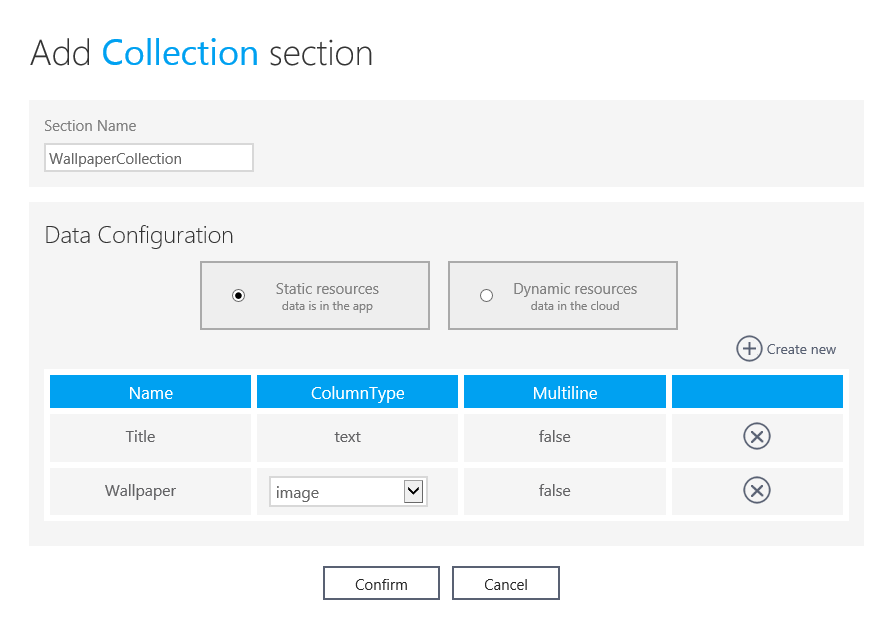Select the Static resources radio button
The image size is (894, 630).
coord(238,295)
